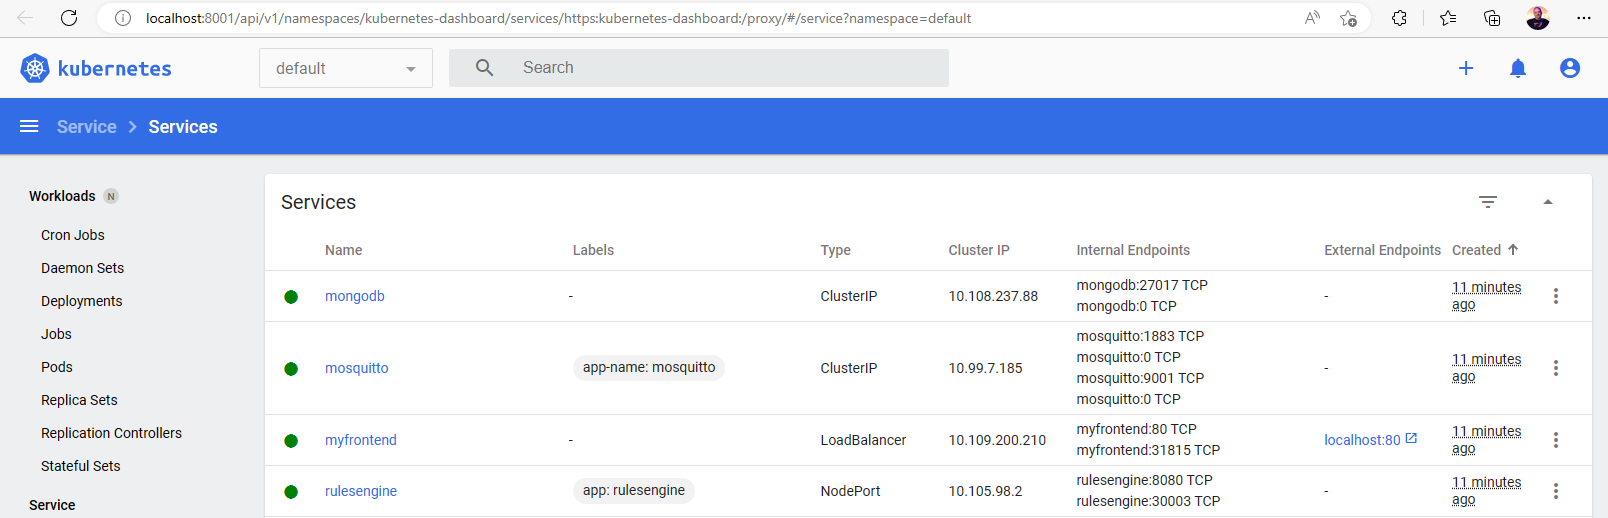1608x518 pixels.
Task: Click the Cluster IP column header
Action: click(x=979, y=250)
